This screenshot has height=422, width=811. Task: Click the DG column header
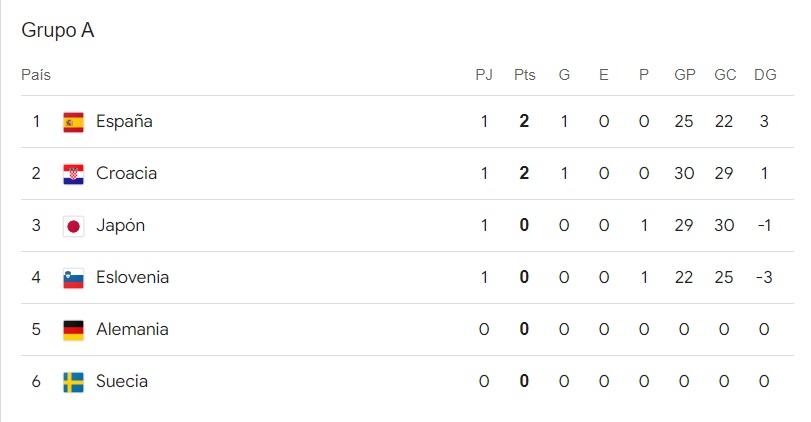click(765, 75)
